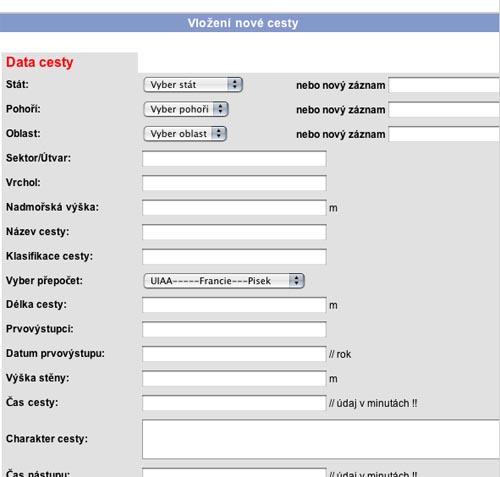500x477 pixels.
Task: Open the Vyber pohoří dropdown
Action: click(x=186, y=109)
